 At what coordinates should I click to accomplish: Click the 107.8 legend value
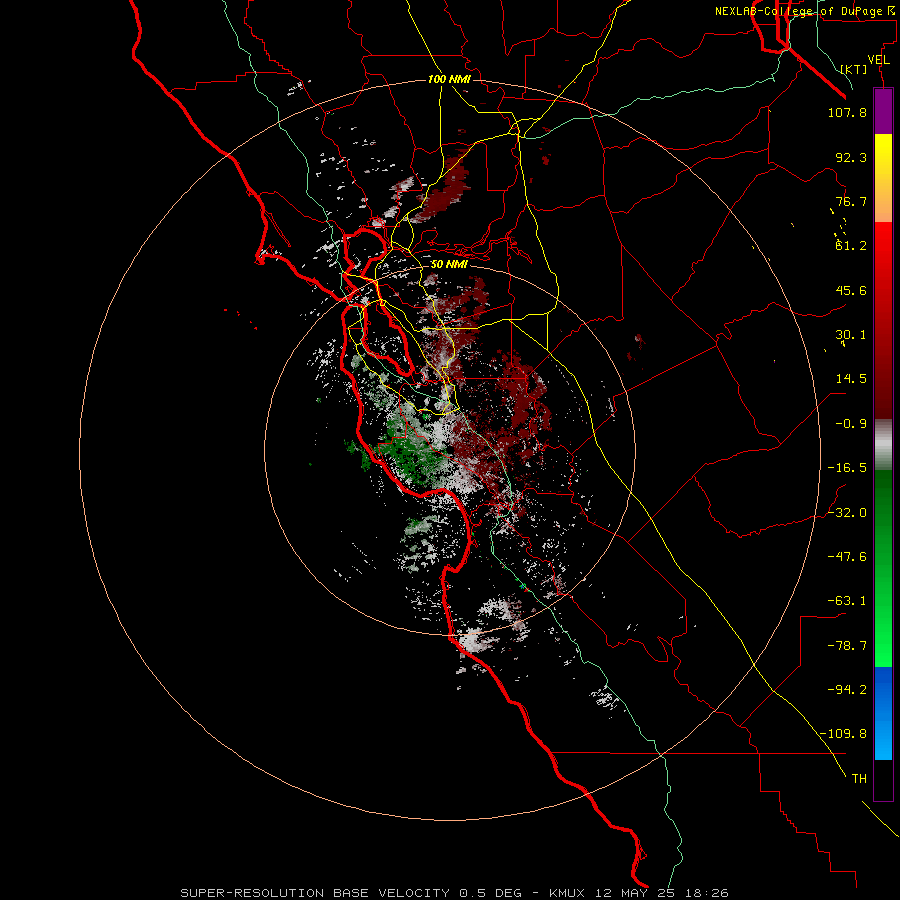[847, 112]
